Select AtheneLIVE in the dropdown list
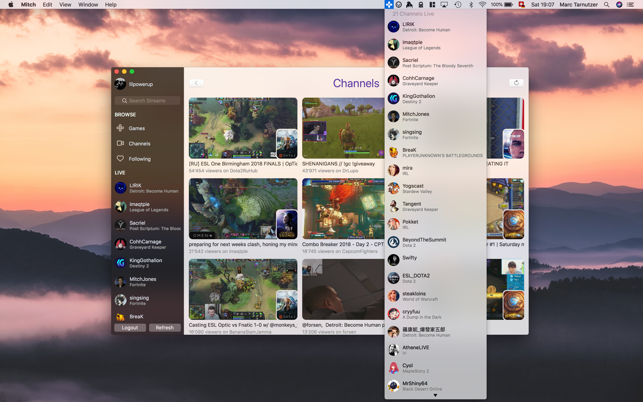 (436, 349)
